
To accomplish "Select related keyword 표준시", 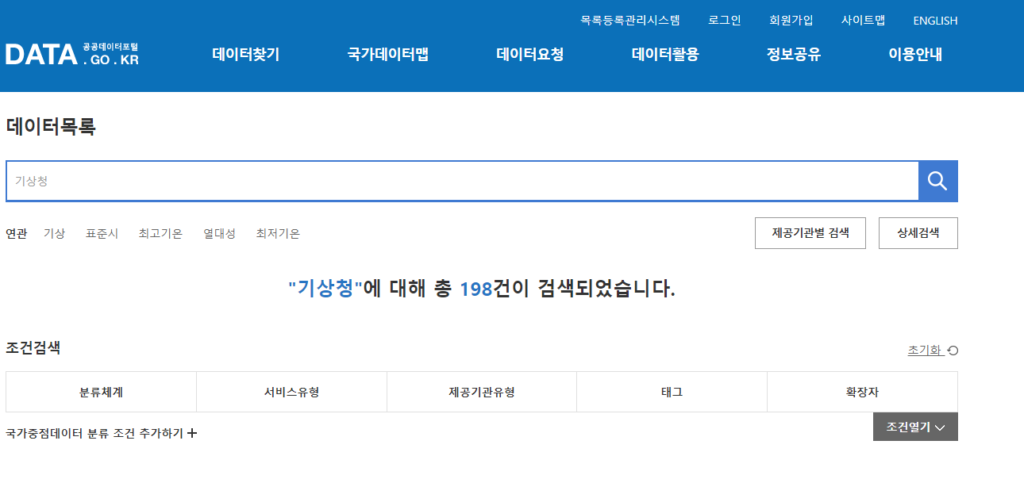I will [x=102, y=234].
